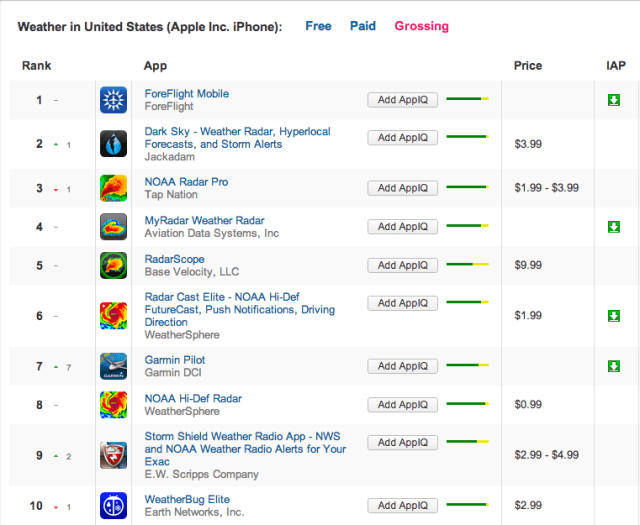Click the Rank column header
This screenshot has height=525, width=640.
point(36,66)
